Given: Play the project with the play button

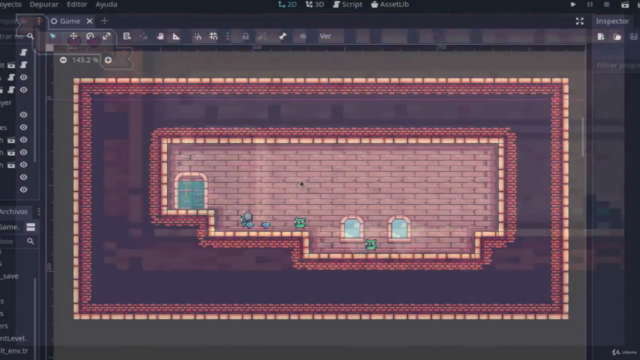Looking at the screenshot, I should tap(573, 4).
